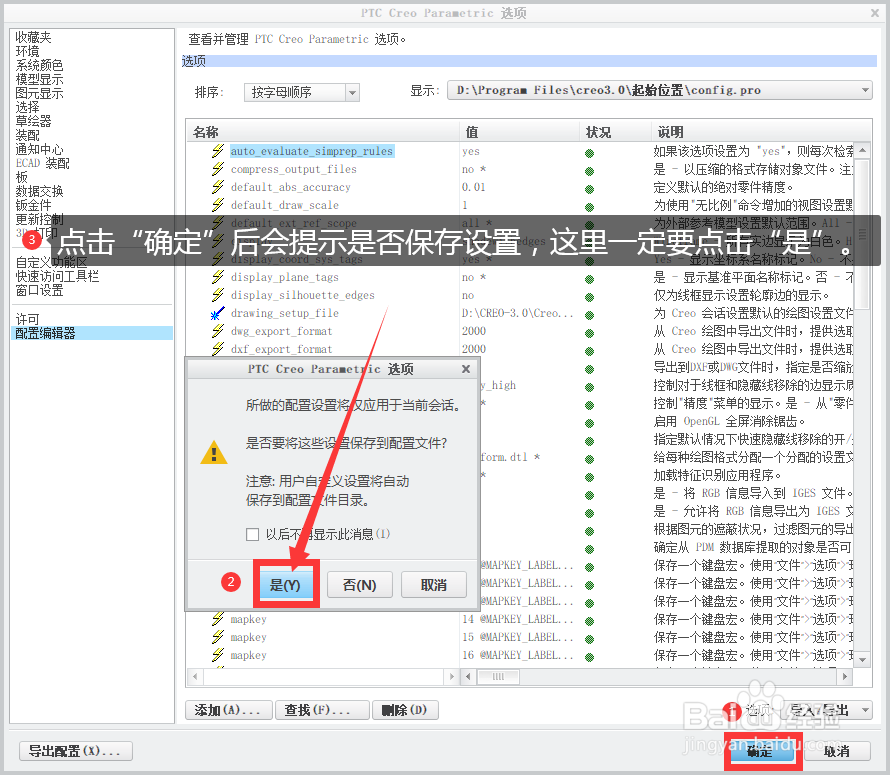Select 窗口设置 category

[x=39, y=290]
